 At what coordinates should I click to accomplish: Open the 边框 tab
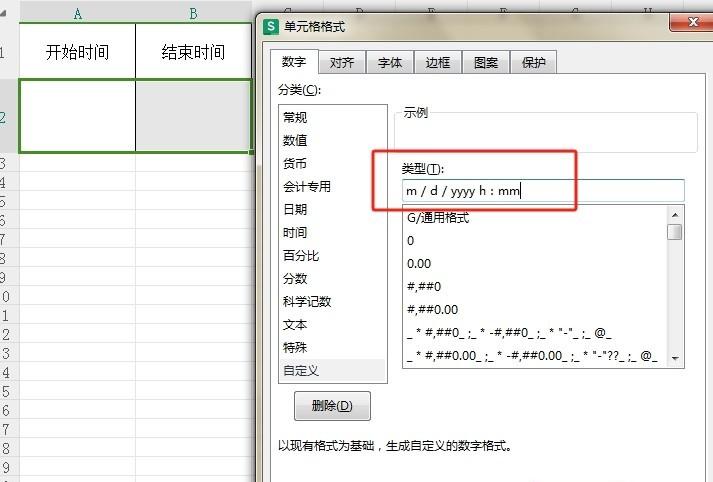pyautogui.click(x=438, y=62)
